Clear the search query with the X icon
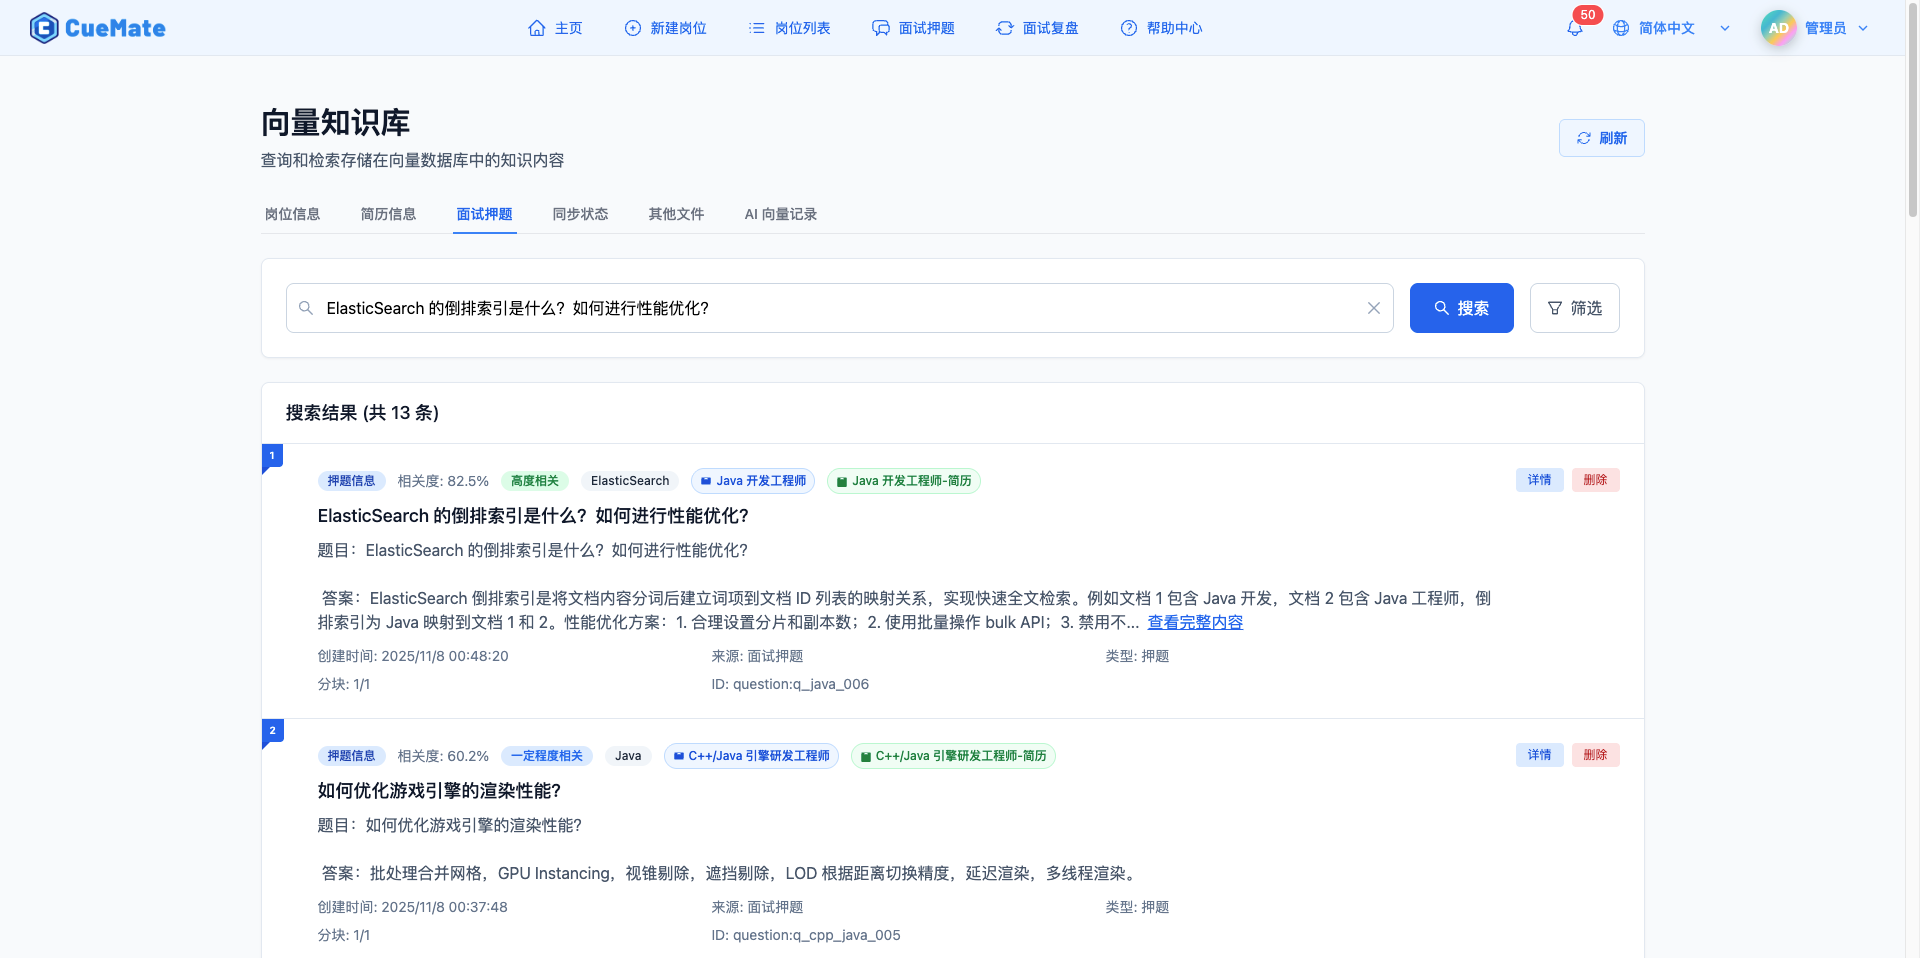 click(x=1373, y=308)
